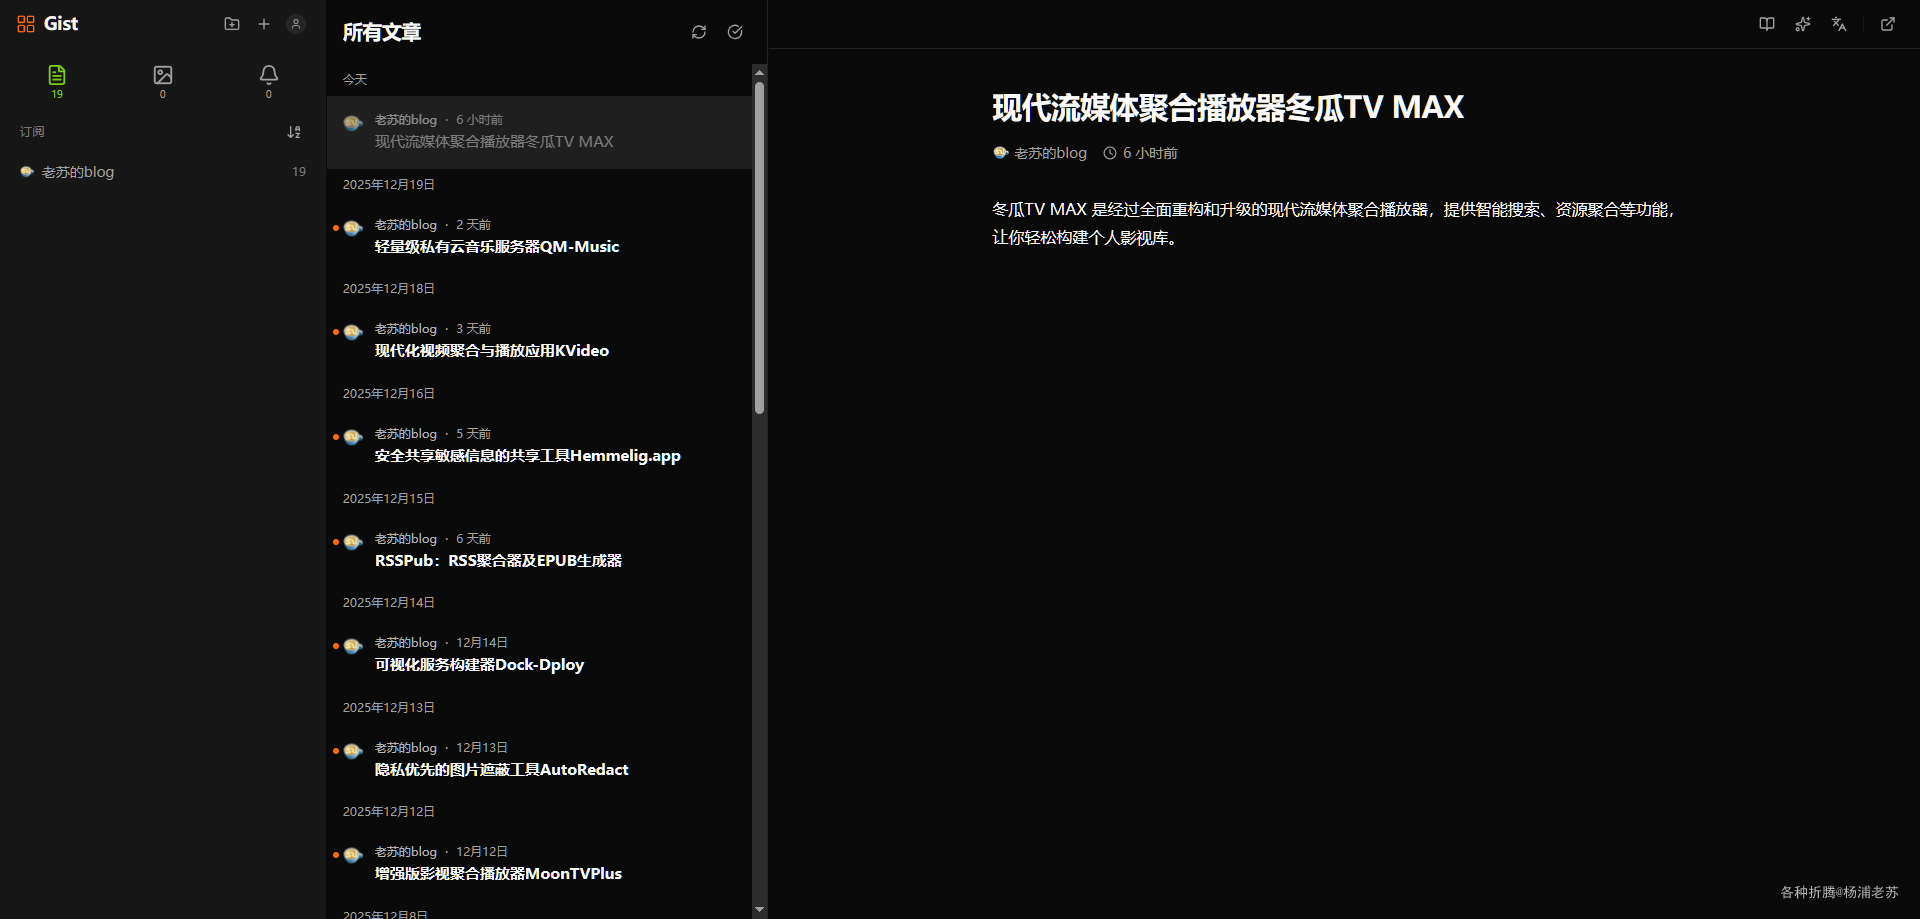Viewport: 1920px width, 919px height.
Task: Open the add folder icon
Action: 232,24
